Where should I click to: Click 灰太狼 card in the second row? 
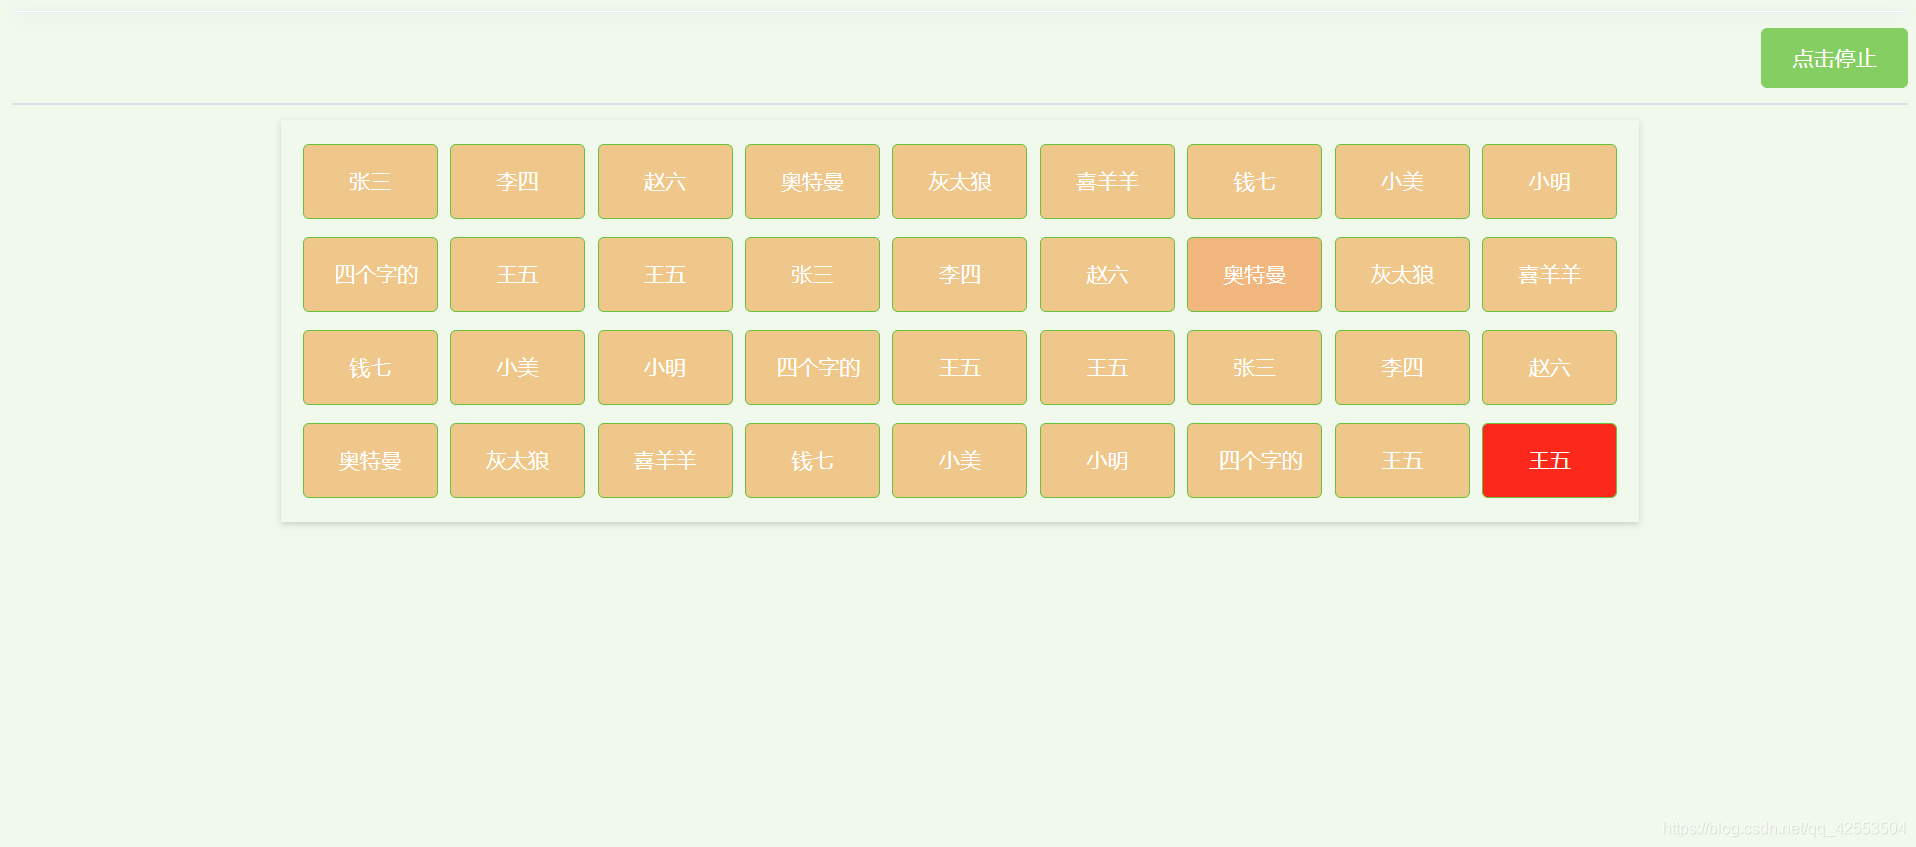coord(1402,274)
